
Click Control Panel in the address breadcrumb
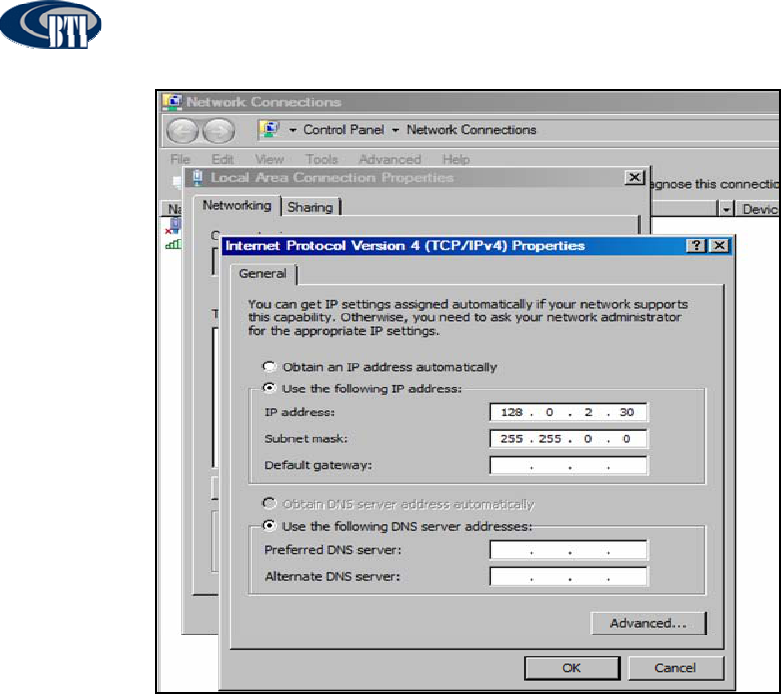(344, 130)
